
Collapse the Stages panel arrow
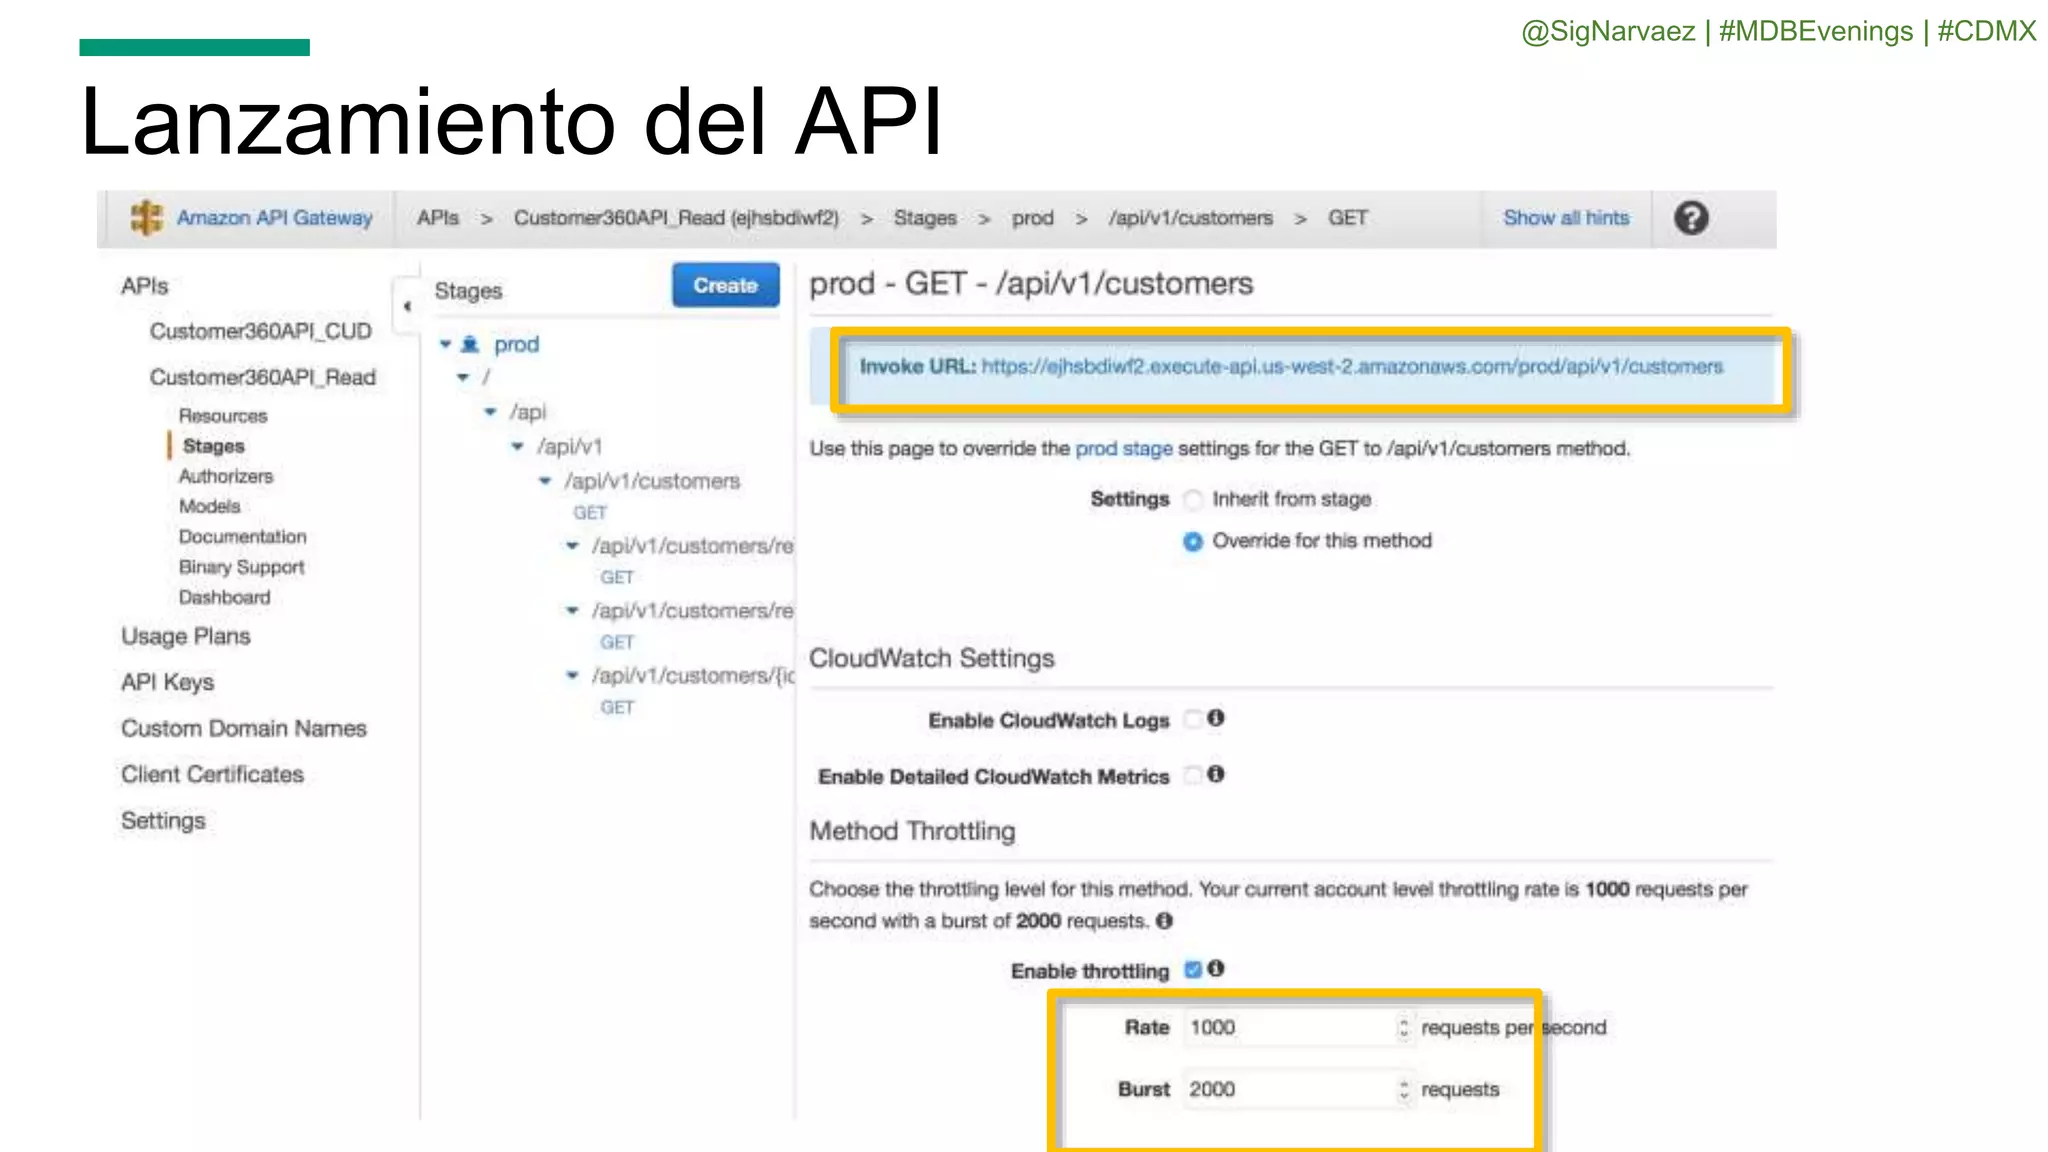tap(407, 306)
